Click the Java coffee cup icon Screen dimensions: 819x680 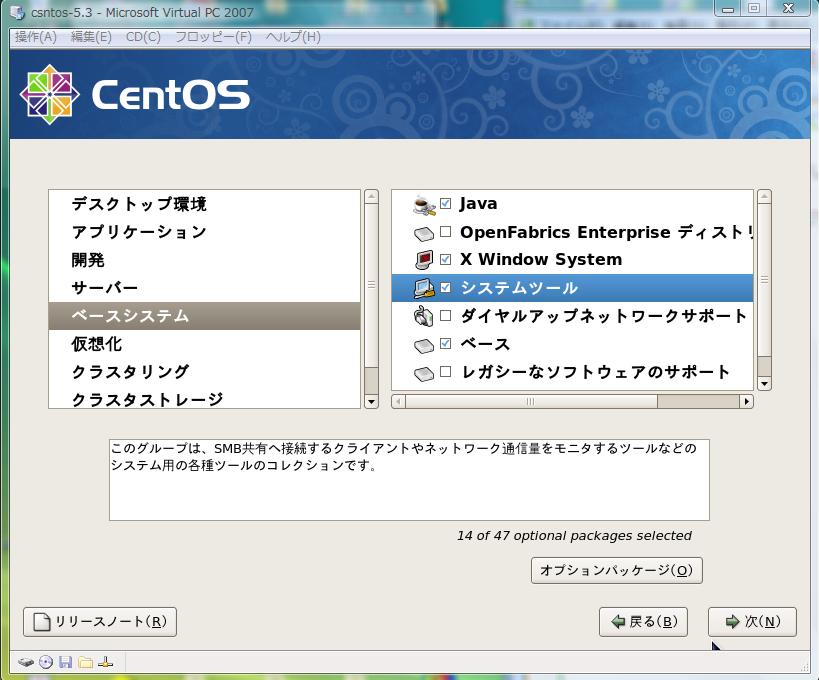tap(425, 204)
